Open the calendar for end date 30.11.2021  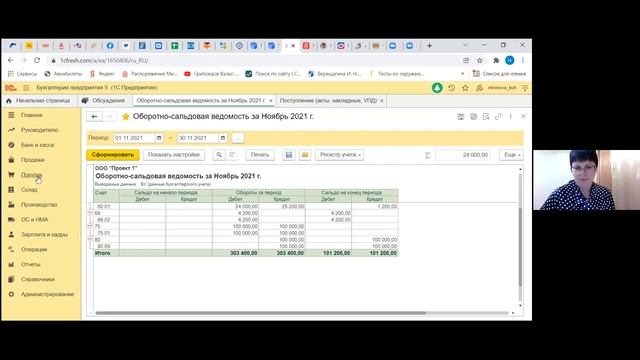222,138
